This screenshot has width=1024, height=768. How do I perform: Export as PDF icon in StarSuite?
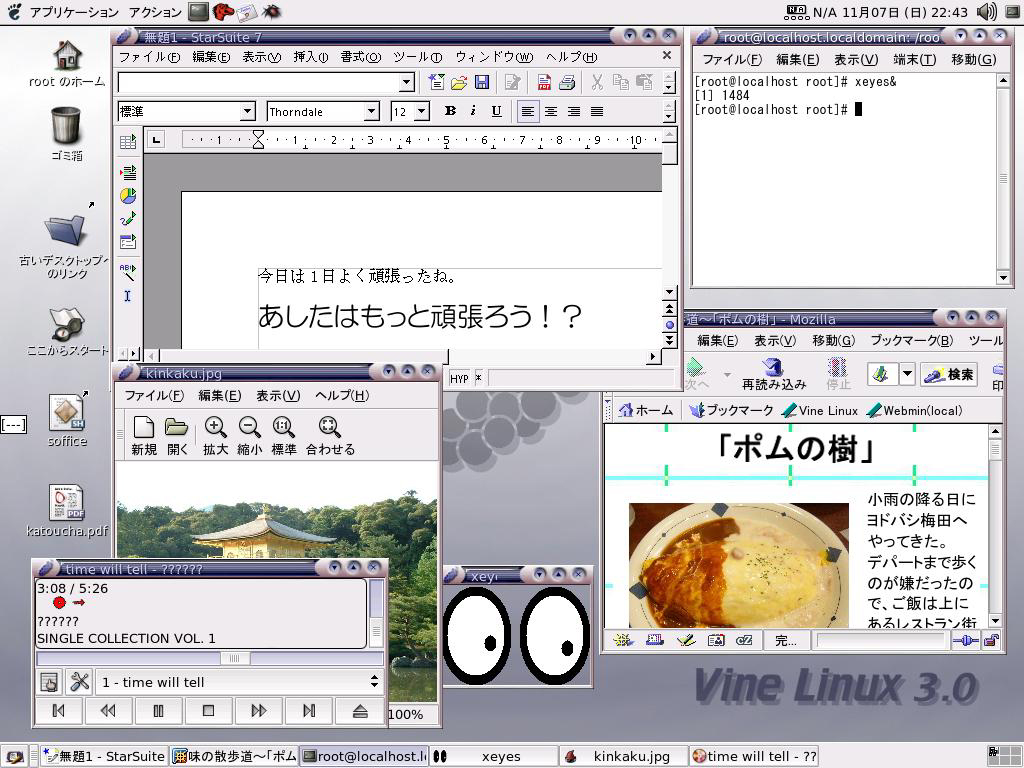click(544, 82)
